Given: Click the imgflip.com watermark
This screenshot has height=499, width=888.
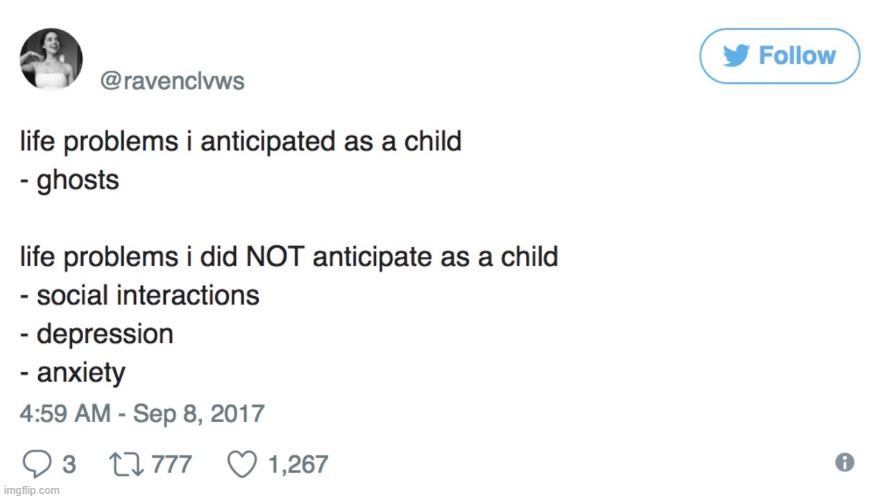Looking at the screenshot, I should [32, 490].
